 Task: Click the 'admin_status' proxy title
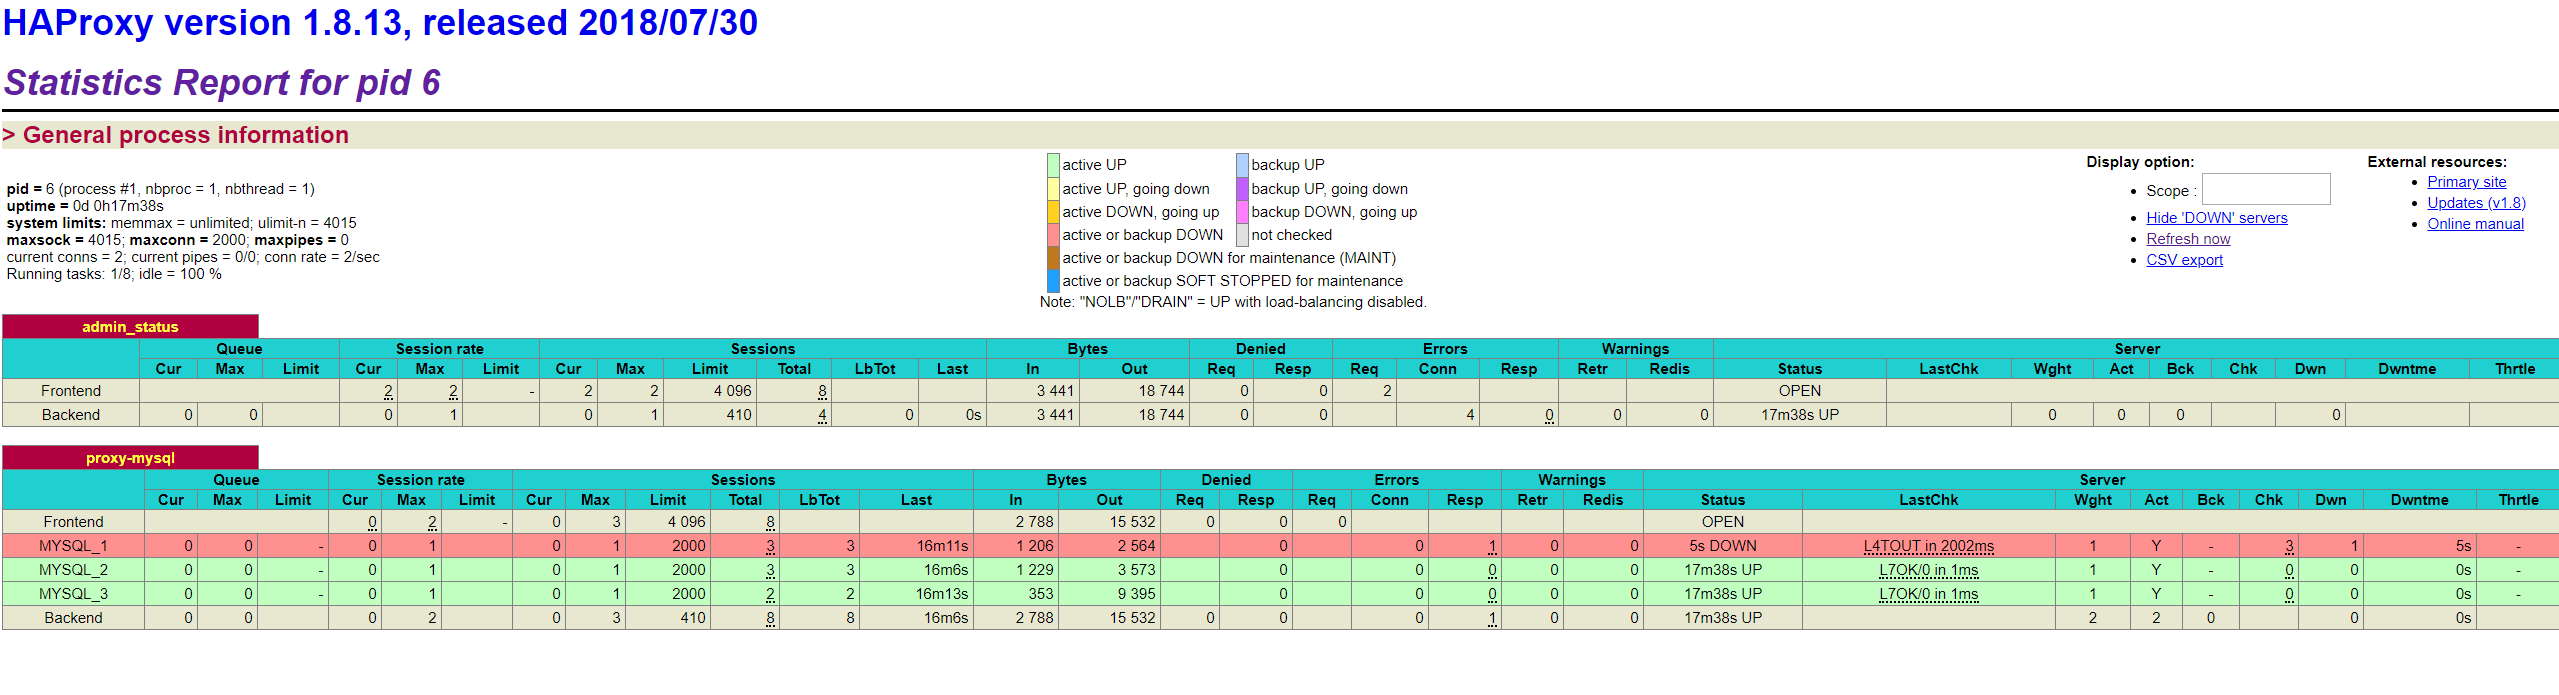130,327
